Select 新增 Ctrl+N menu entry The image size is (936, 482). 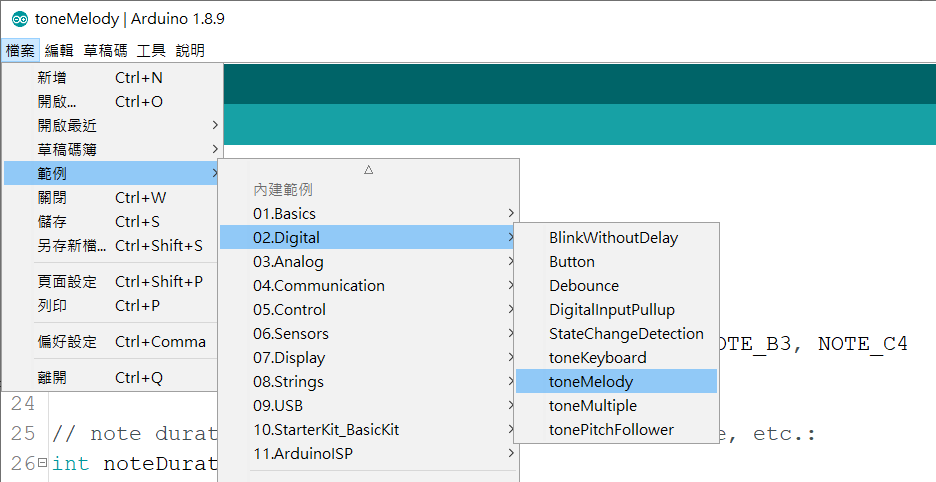[112, 78]
